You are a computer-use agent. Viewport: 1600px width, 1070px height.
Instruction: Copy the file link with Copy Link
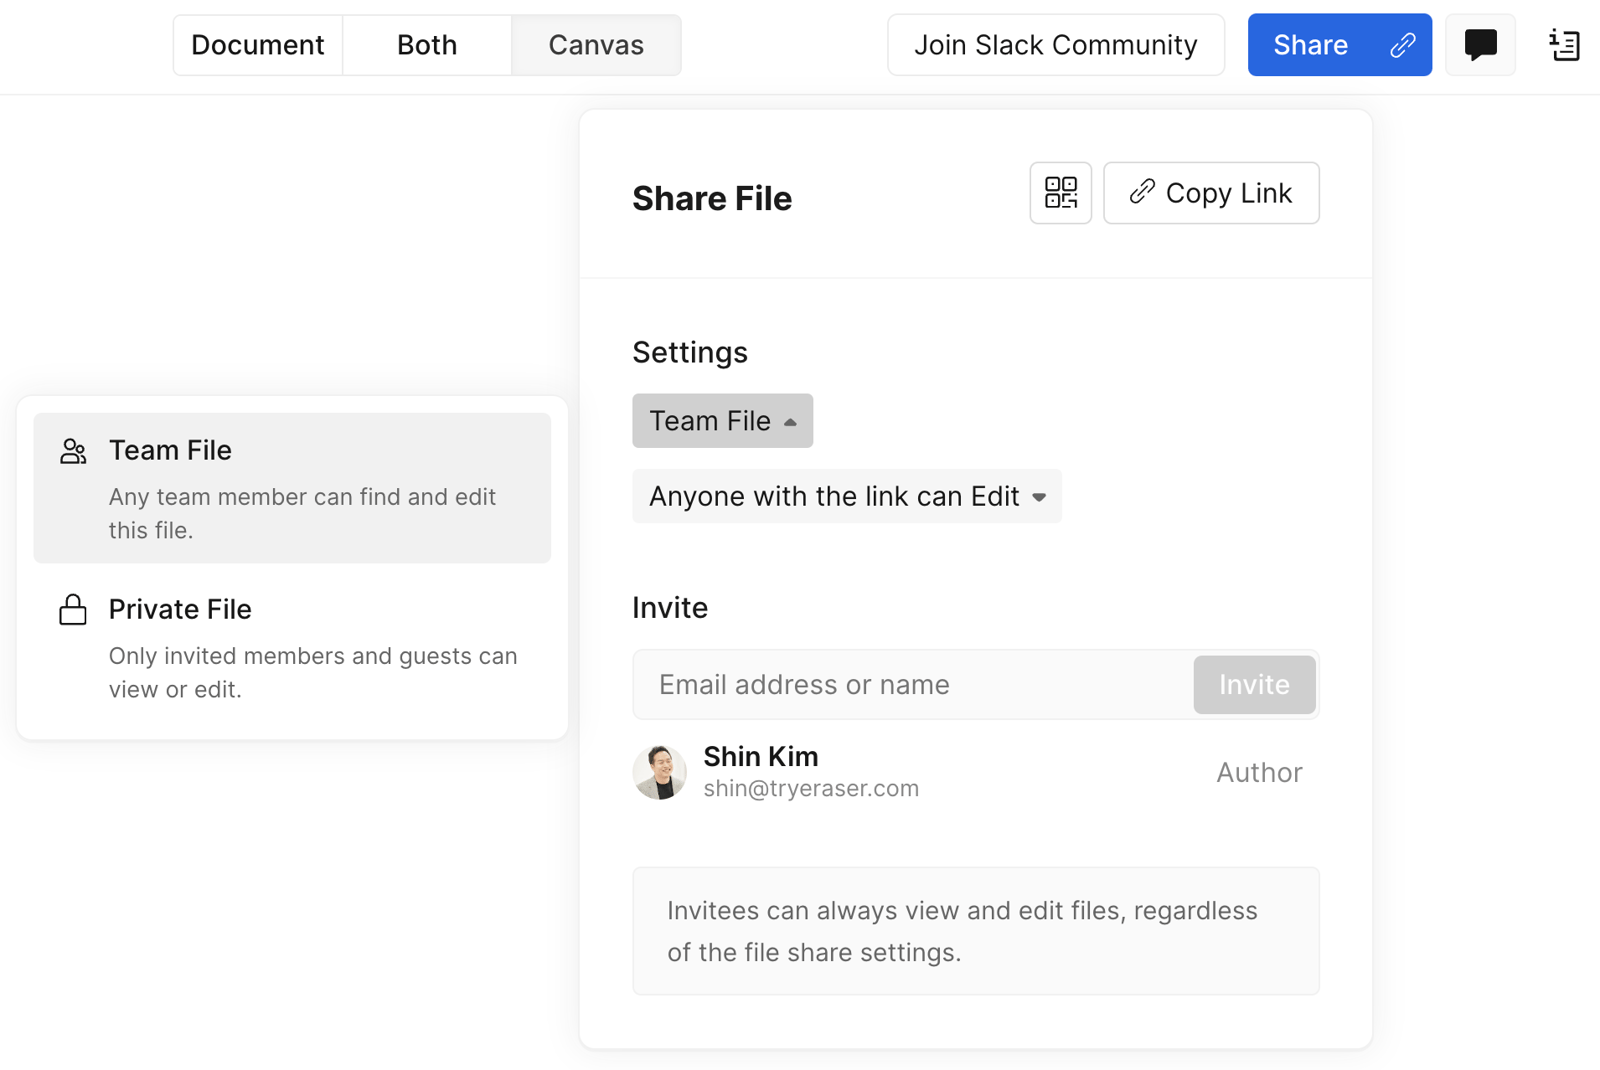[x=1211, y=193]
